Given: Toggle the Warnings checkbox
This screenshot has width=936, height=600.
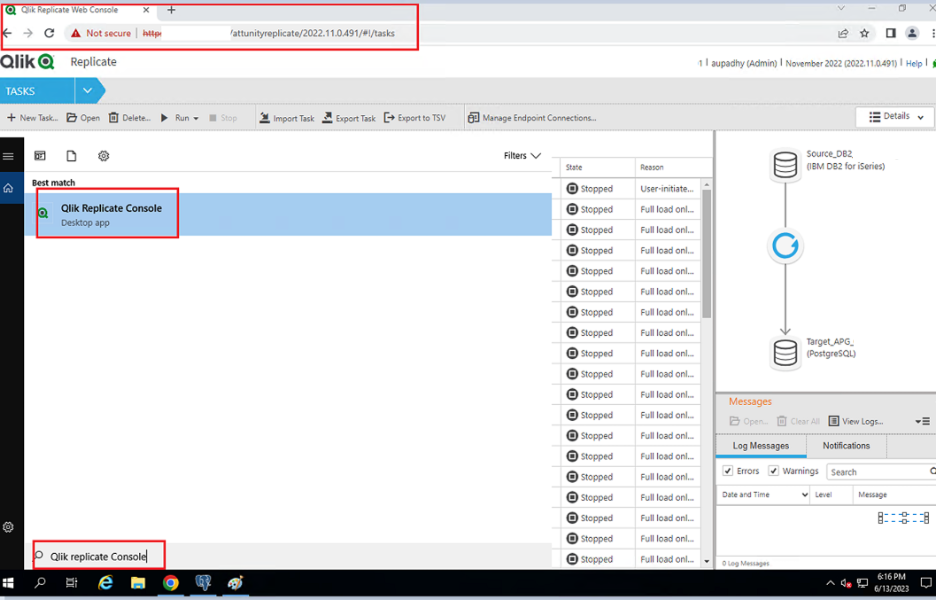Looking at the screenshot, I should point(773,471).
